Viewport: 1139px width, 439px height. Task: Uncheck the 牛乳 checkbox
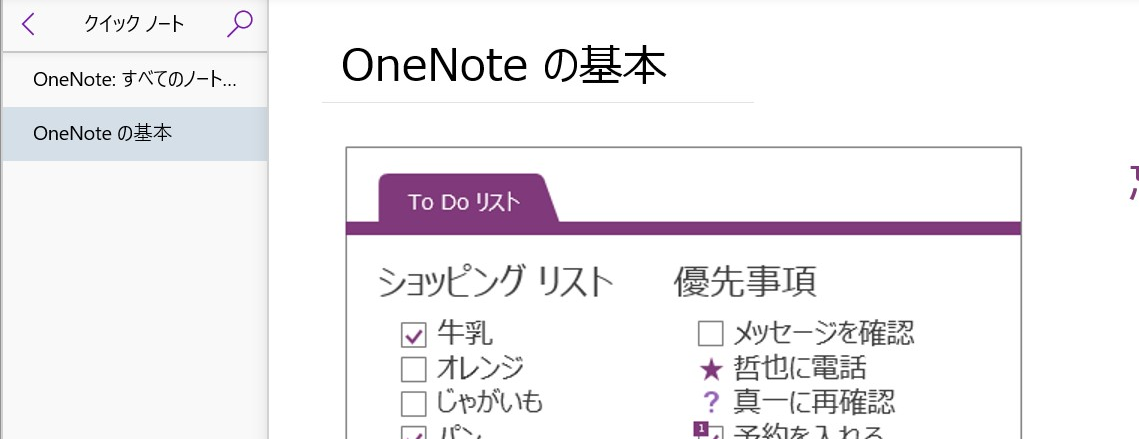point(413,335)
